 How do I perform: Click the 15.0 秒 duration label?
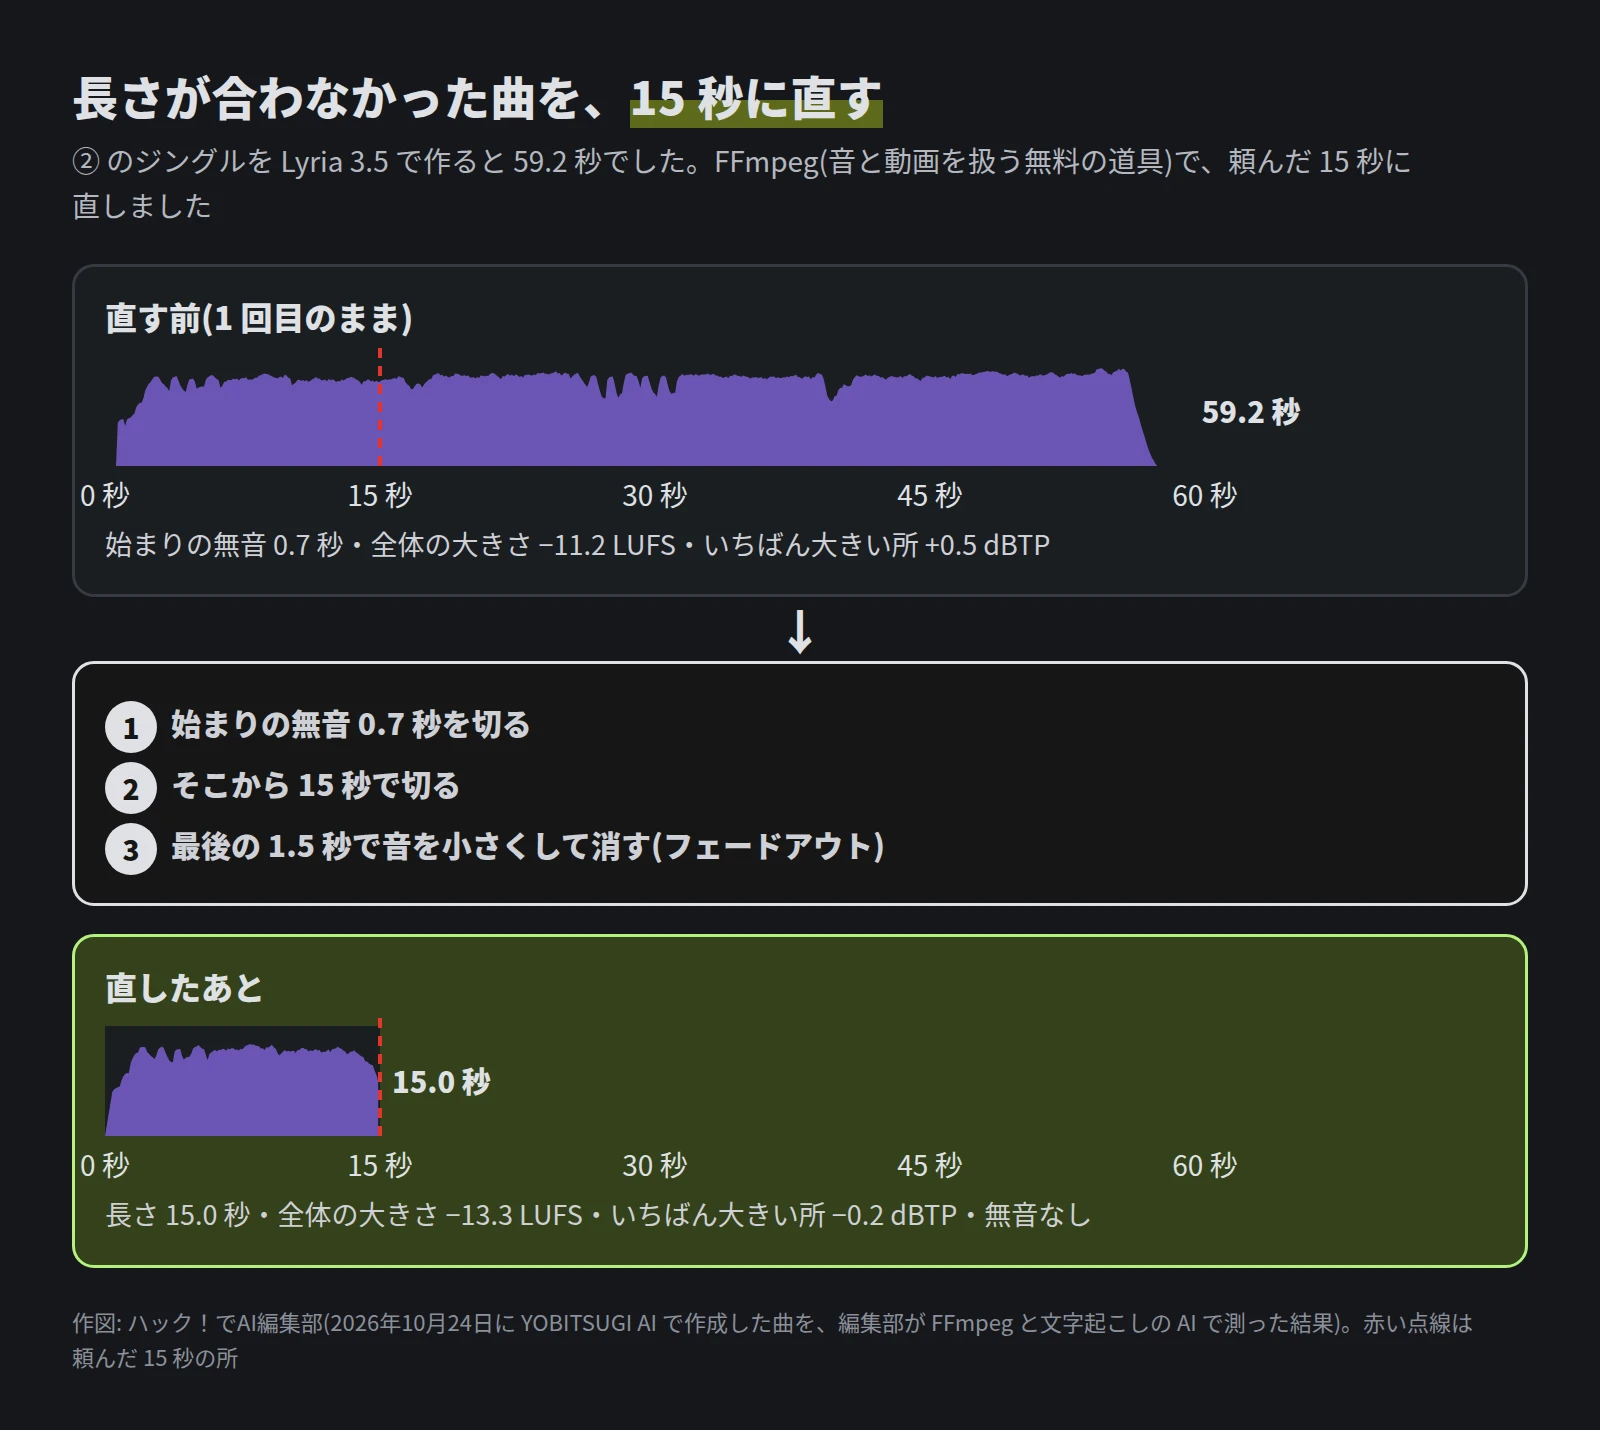click(441, 1082)
